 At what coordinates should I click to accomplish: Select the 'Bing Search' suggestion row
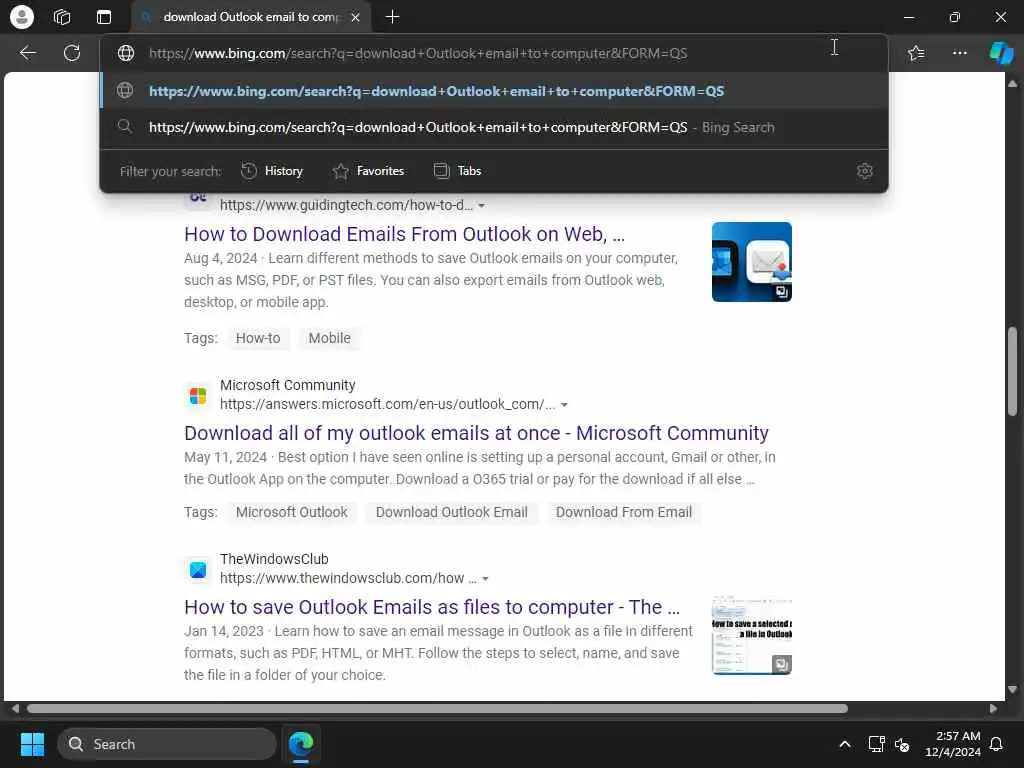(x=494, y=127)
